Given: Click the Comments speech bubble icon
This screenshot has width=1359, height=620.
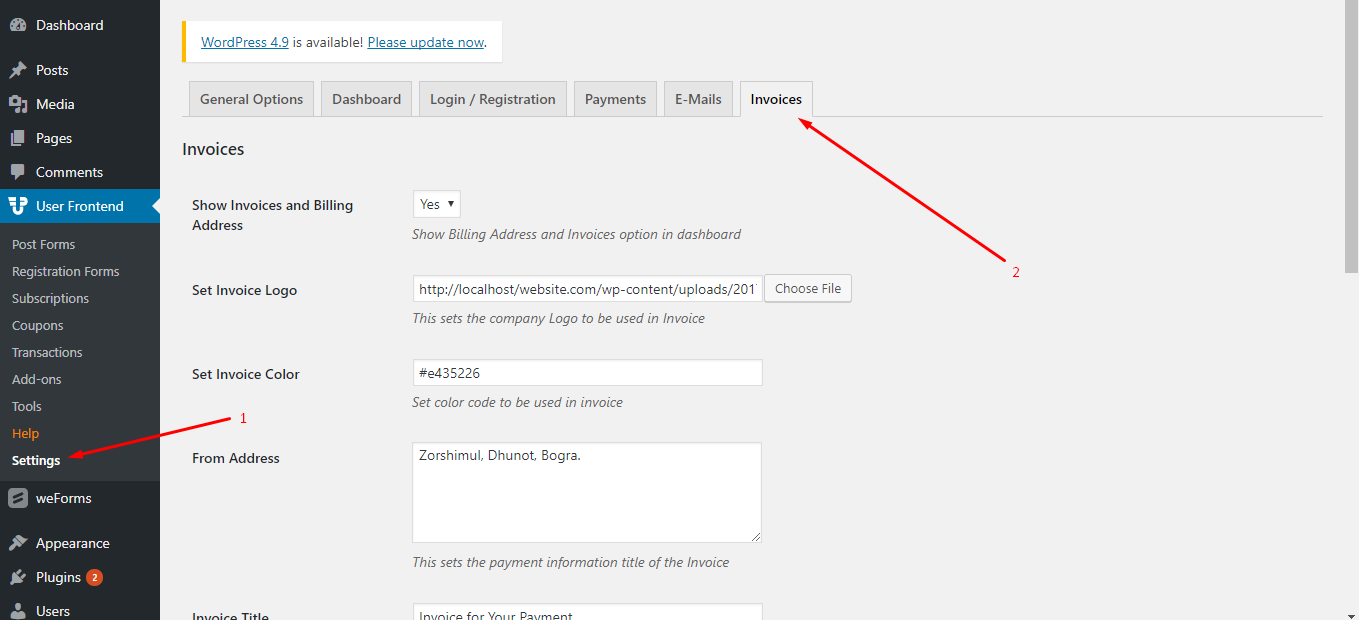Looking at the screenshot, I should [x=18, y=172].
